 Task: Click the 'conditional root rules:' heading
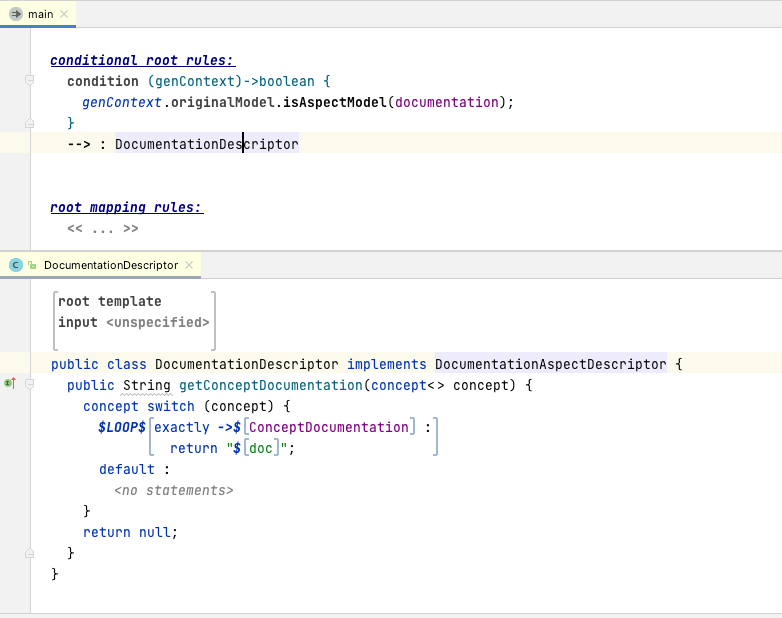142,61
